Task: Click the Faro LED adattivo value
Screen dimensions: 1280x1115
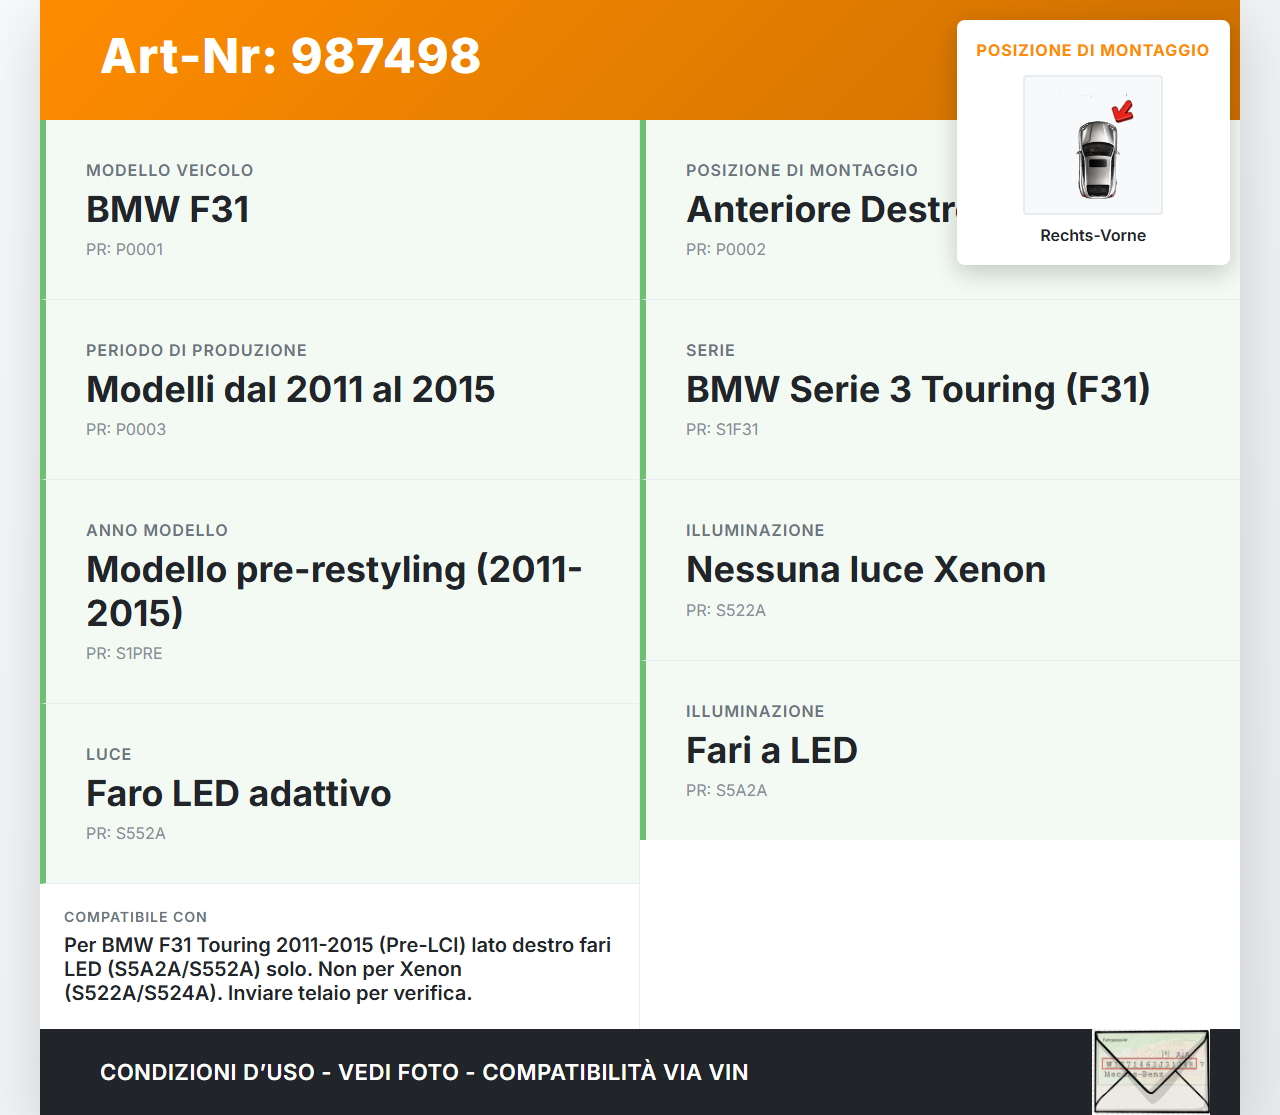Action: [x=239, y=793]
